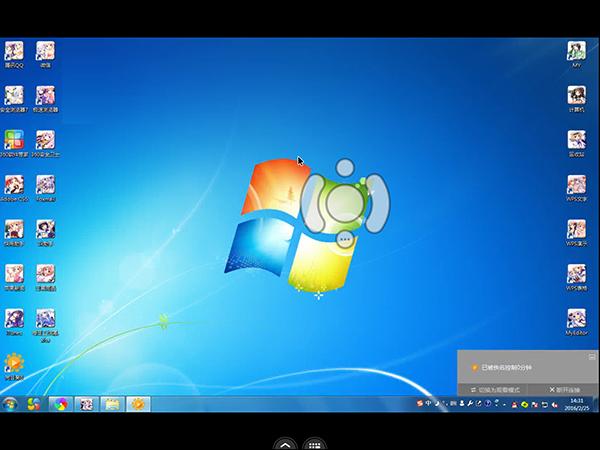600x450 pixels.
Task: Expand the up-chevron button at bottom of viewer
Action: [285, 444]
